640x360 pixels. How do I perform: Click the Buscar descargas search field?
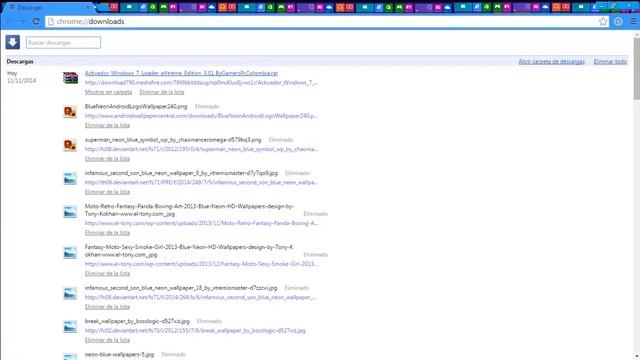(63, 42)
